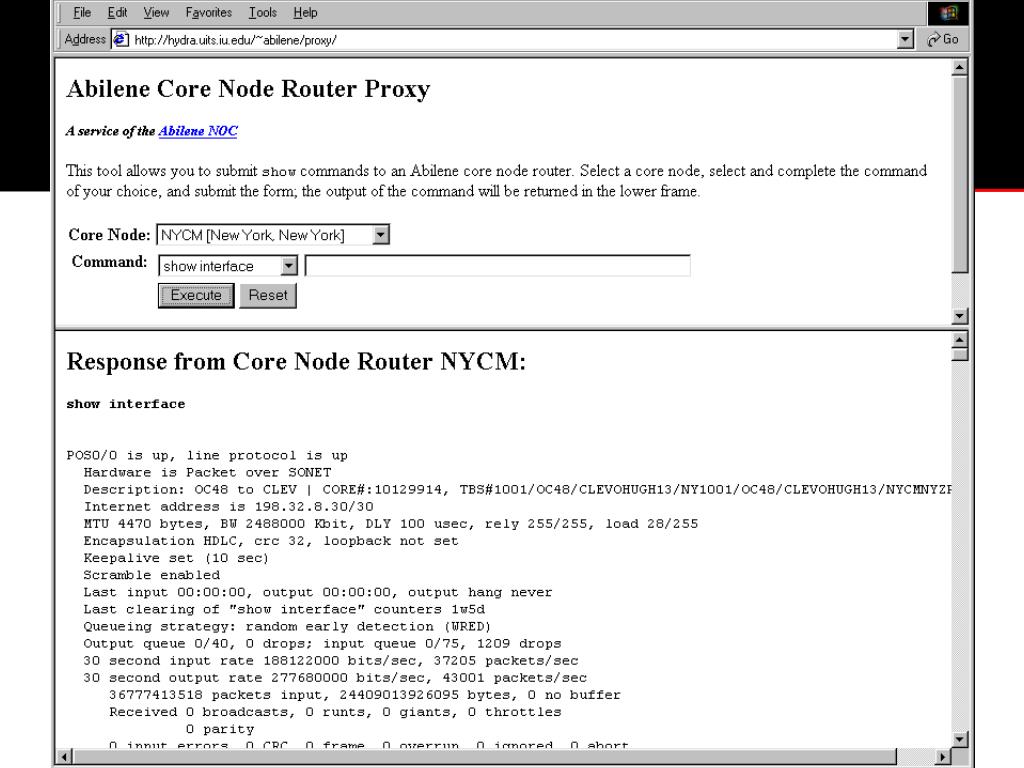
Task: Click 'Queueing strategy: random early detection' line
Action: pyautogui.click(x=287, y=626)
